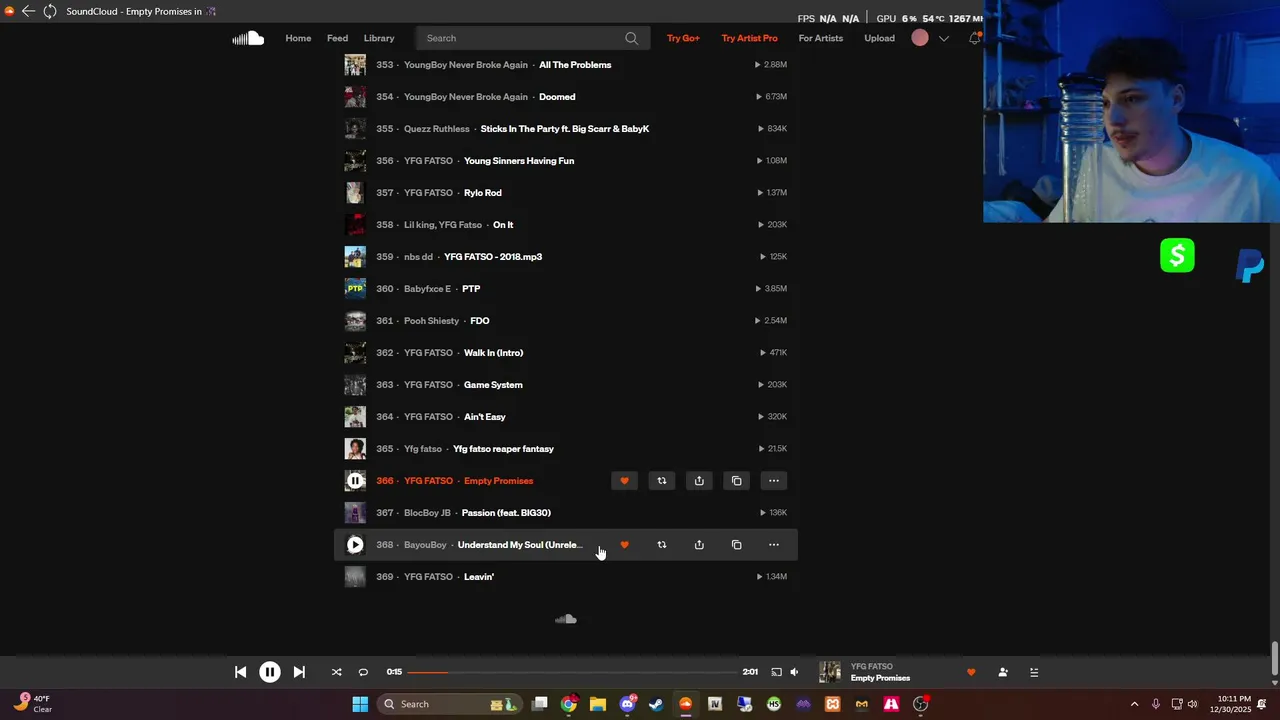
Task: Open Empty Promises title in player bar
Action: (880, 678)
